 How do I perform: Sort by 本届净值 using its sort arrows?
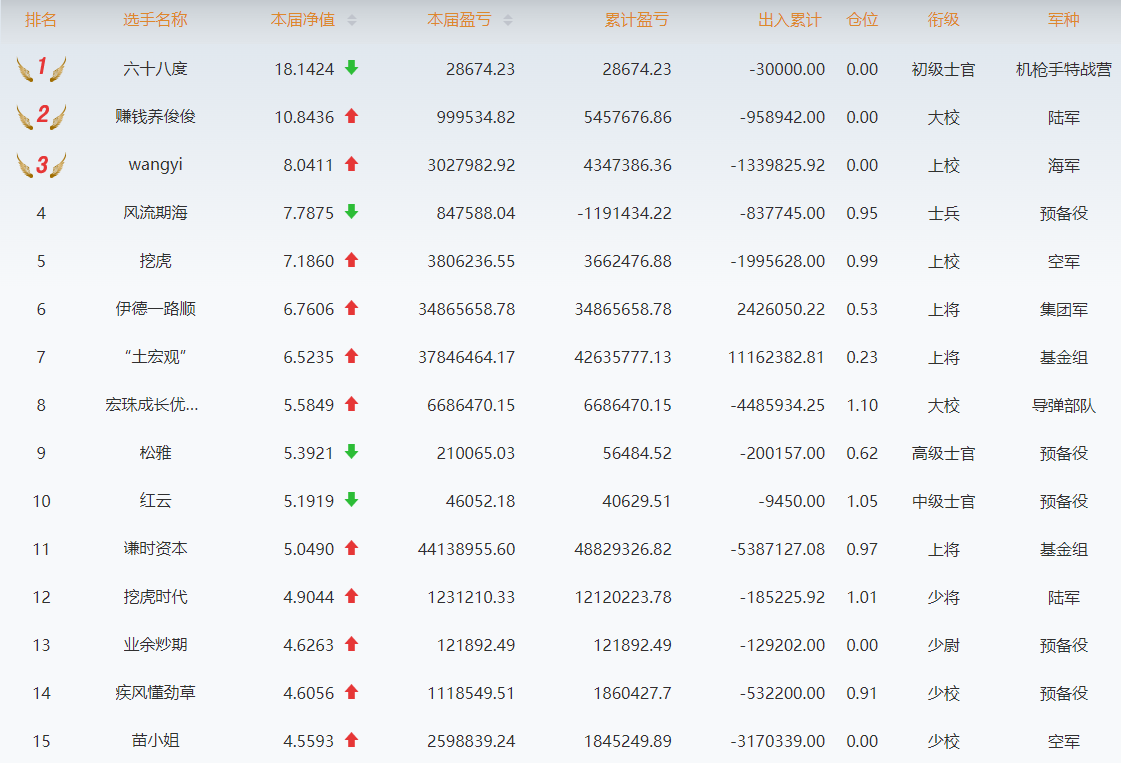(352, 21)
